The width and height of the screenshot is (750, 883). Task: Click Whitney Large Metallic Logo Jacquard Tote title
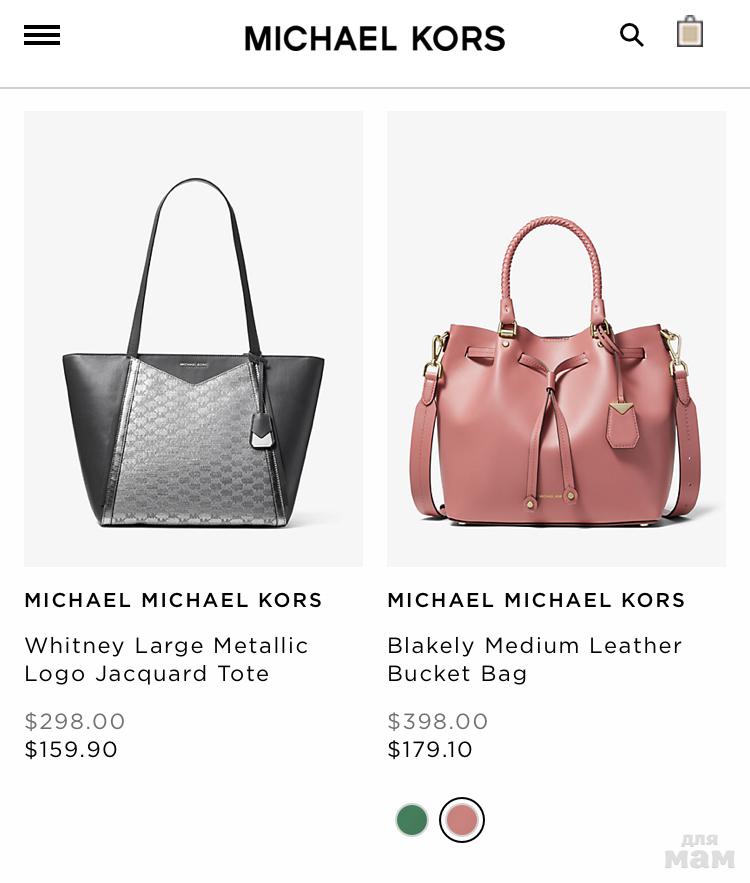point(167,659)
